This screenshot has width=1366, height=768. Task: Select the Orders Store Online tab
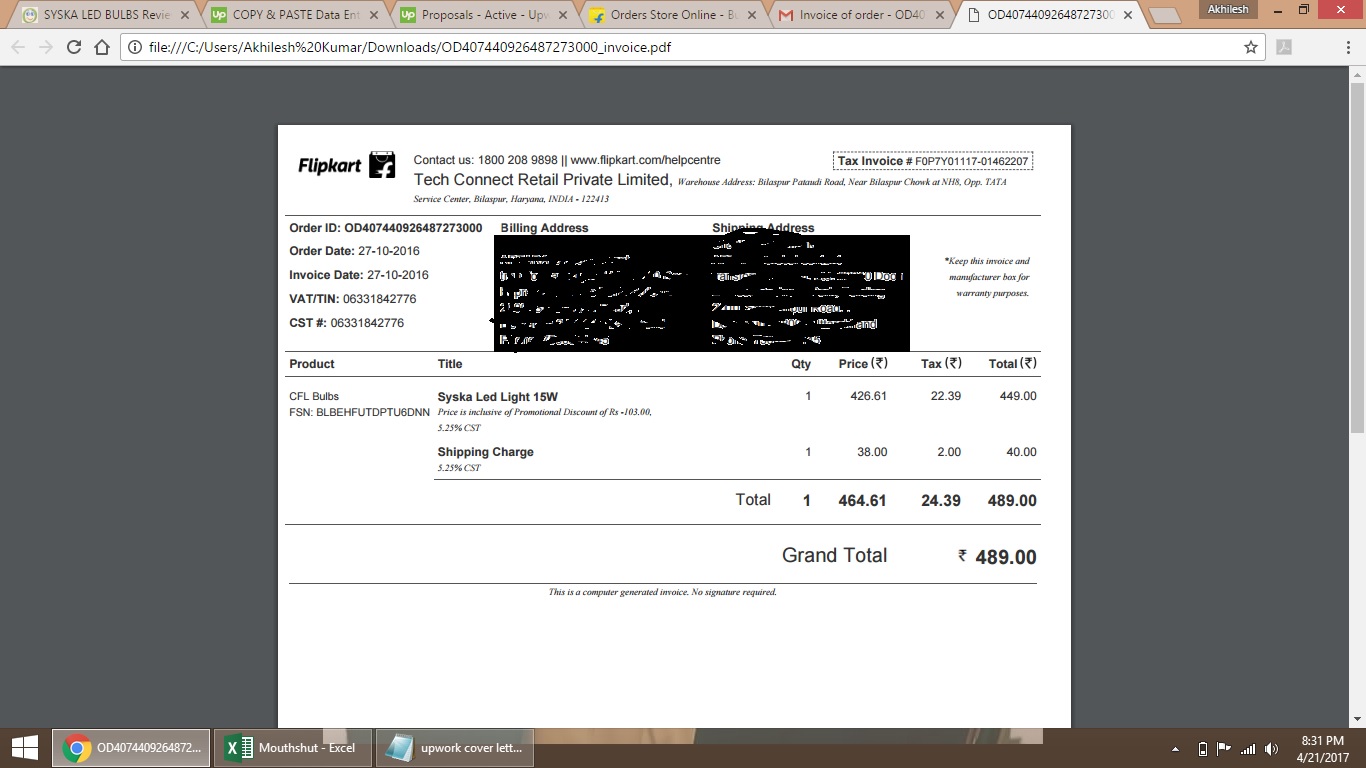tap(668, 15)
